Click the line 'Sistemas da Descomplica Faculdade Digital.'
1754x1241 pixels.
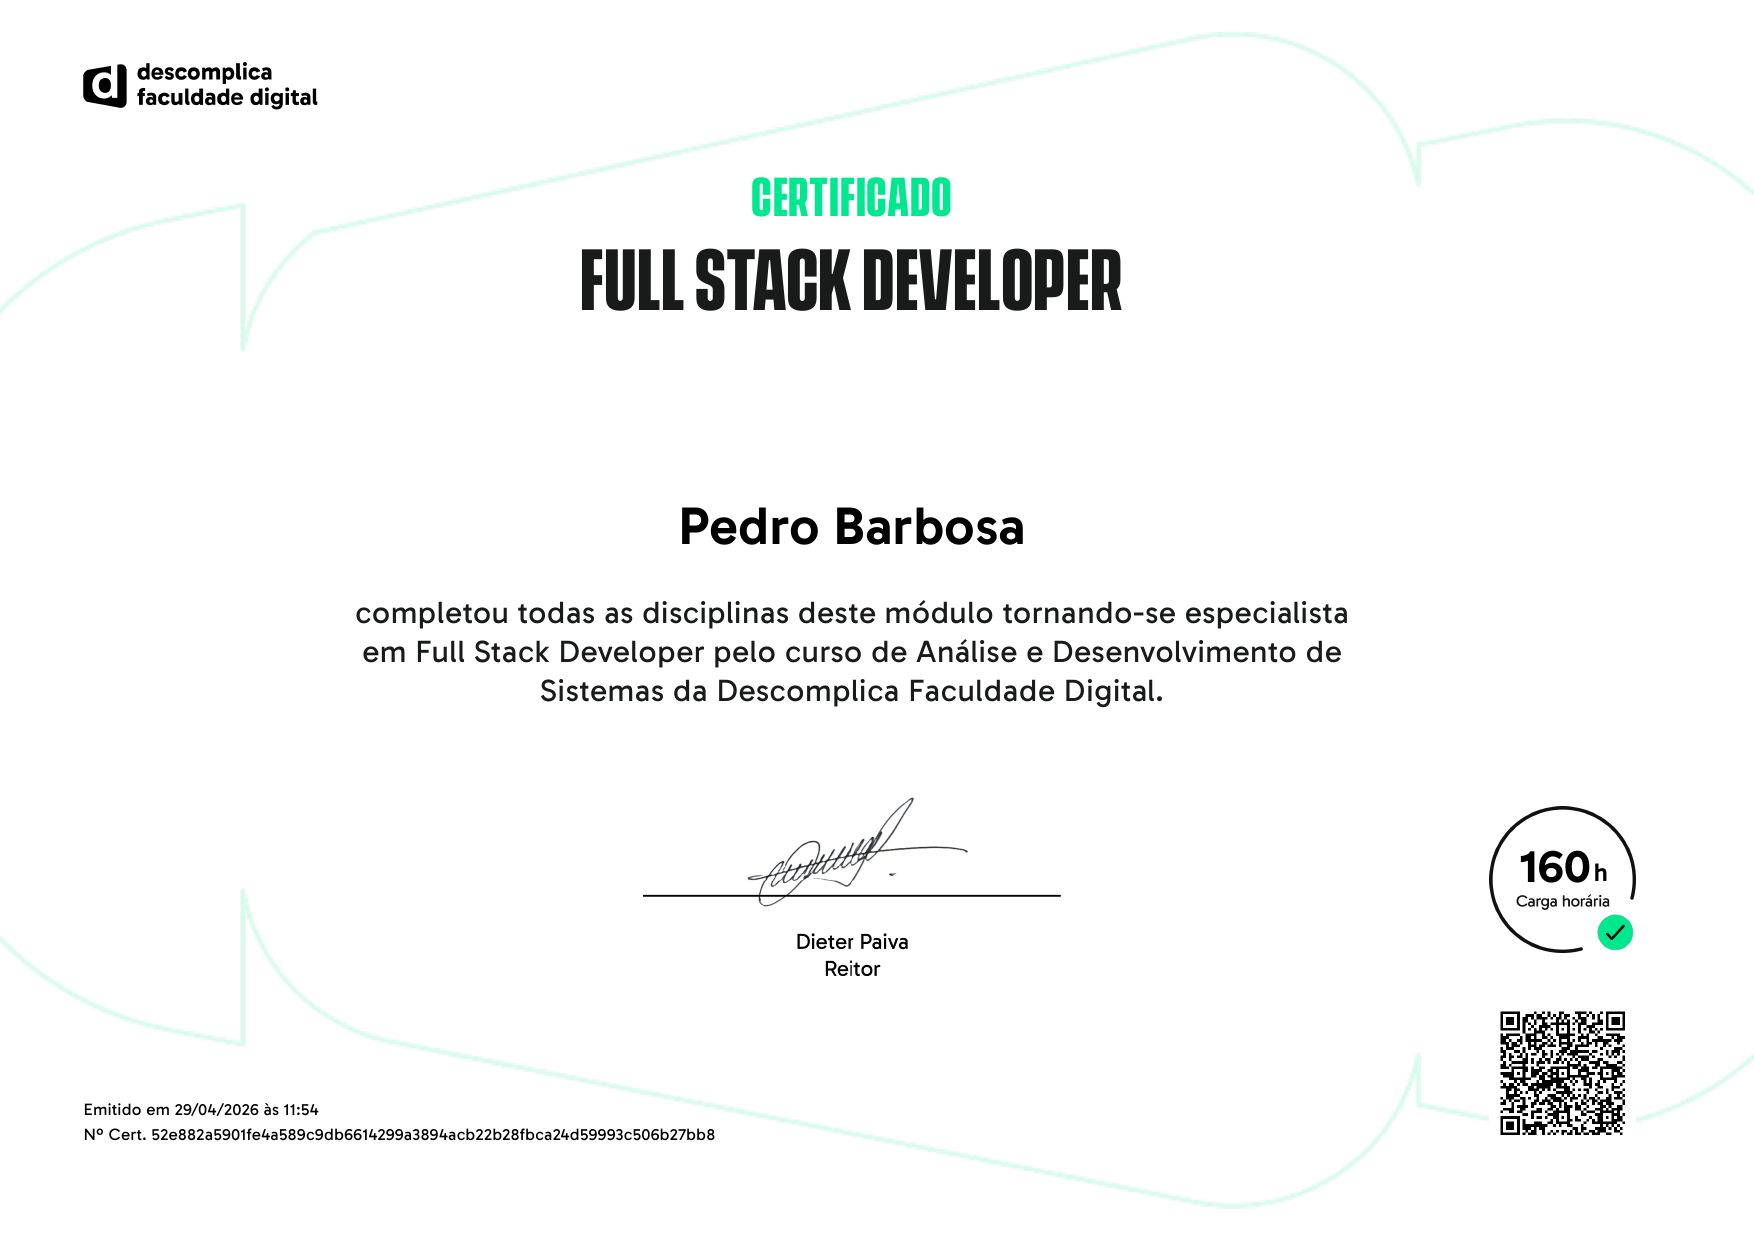(x=852, y=691)
